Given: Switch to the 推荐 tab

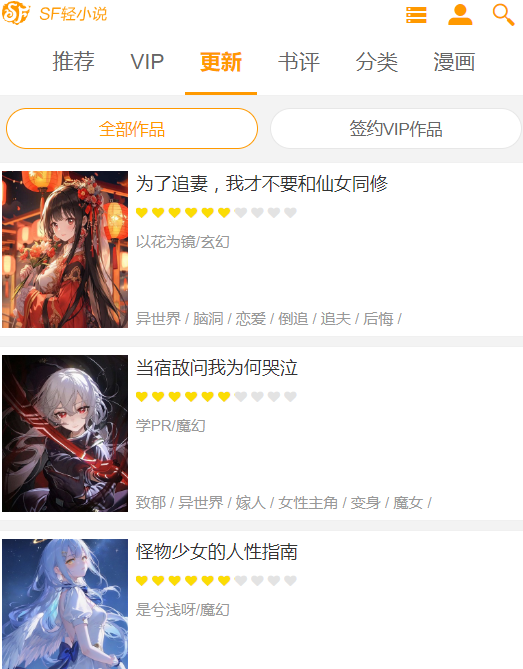Looking at the screenshot, I should 73,62.
